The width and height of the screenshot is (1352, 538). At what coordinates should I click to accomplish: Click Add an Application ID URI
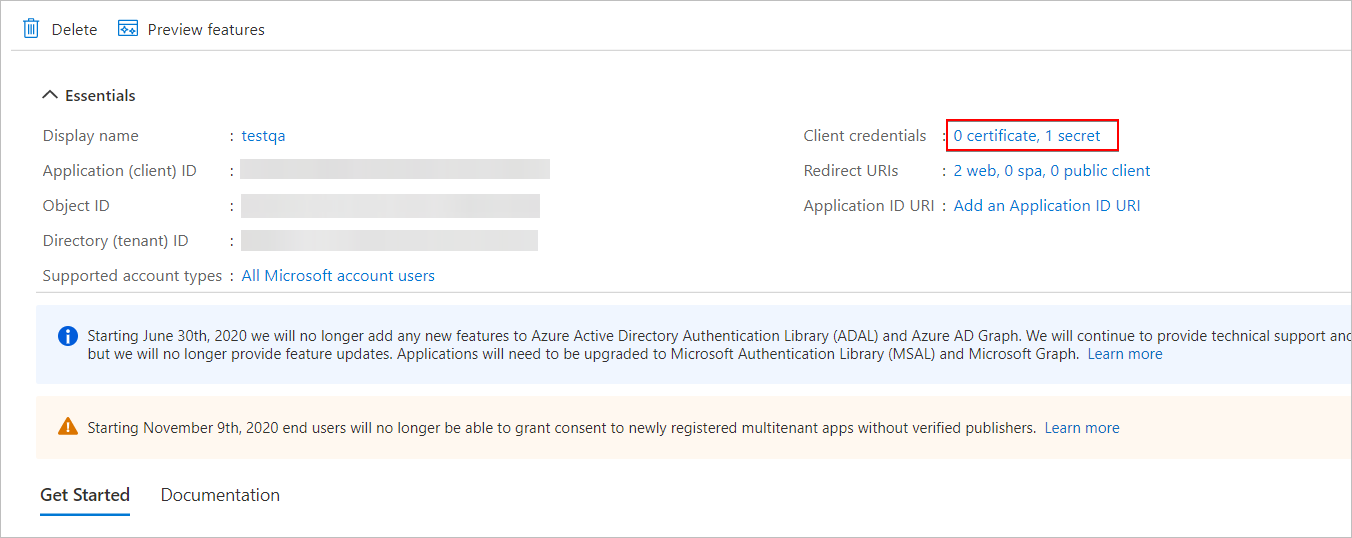[x=1046, y=206]
